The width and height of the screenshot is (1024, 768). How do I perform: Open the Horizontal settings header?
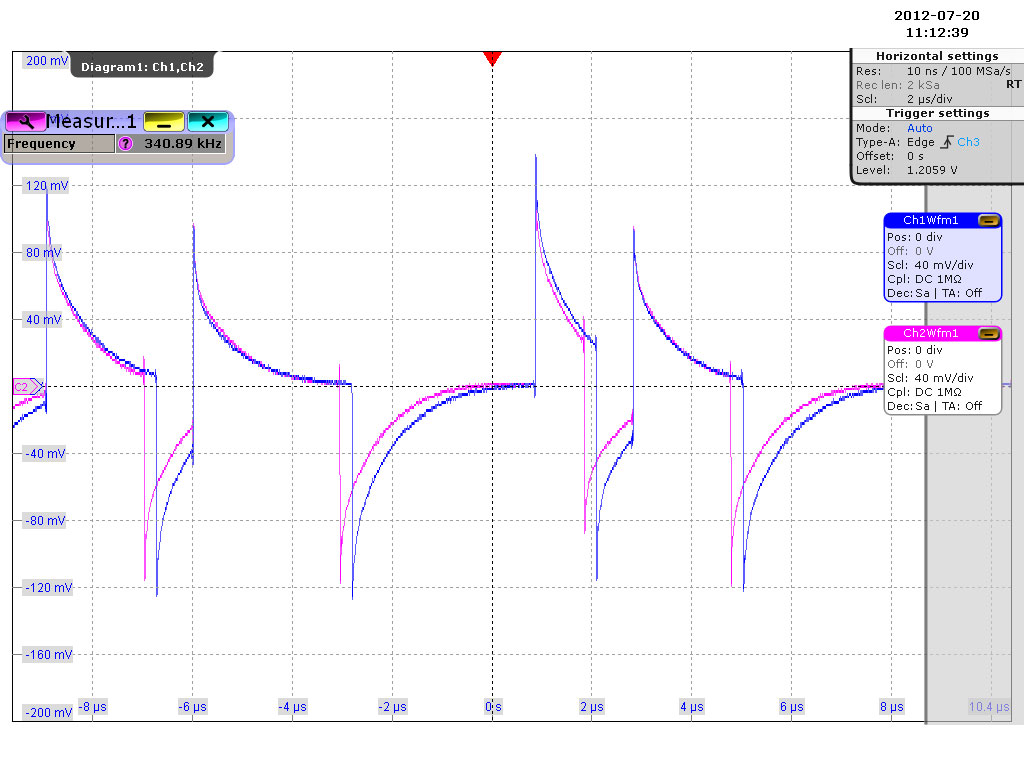(937, 56)
